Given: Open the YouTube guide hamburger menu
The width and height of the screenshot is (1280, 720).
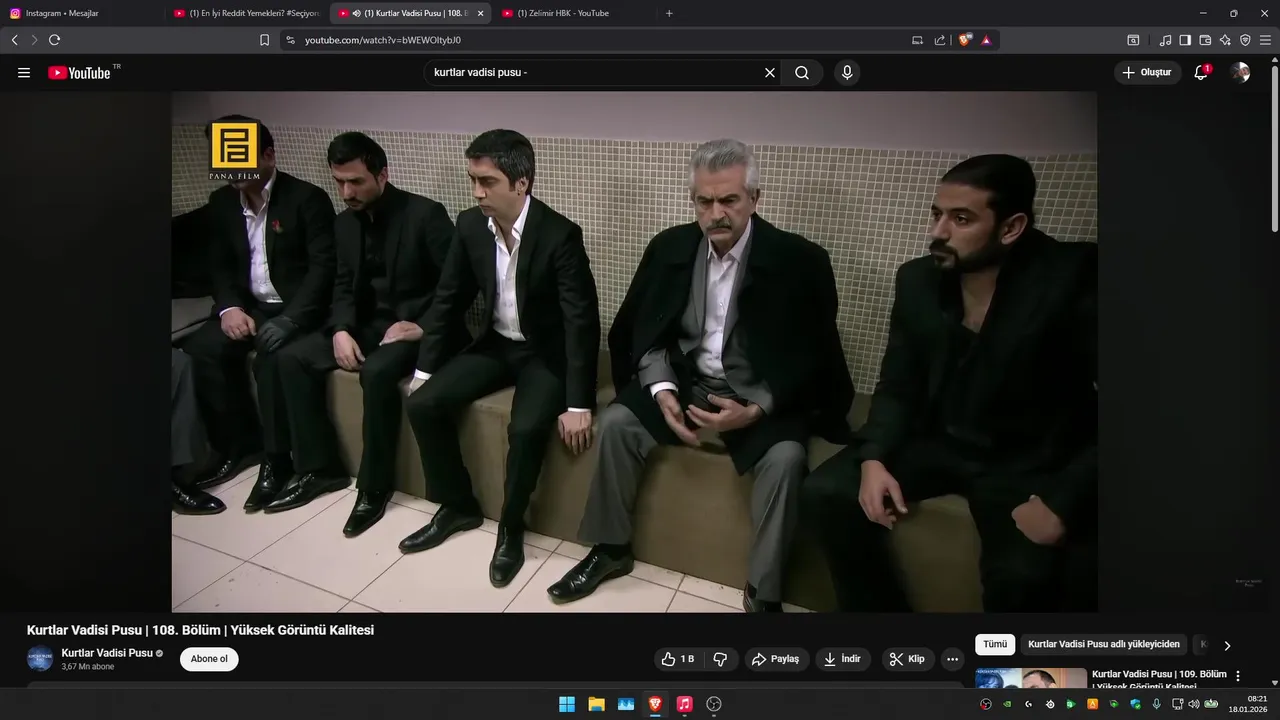Looking at the screenshot, I should tap(24, 73).
